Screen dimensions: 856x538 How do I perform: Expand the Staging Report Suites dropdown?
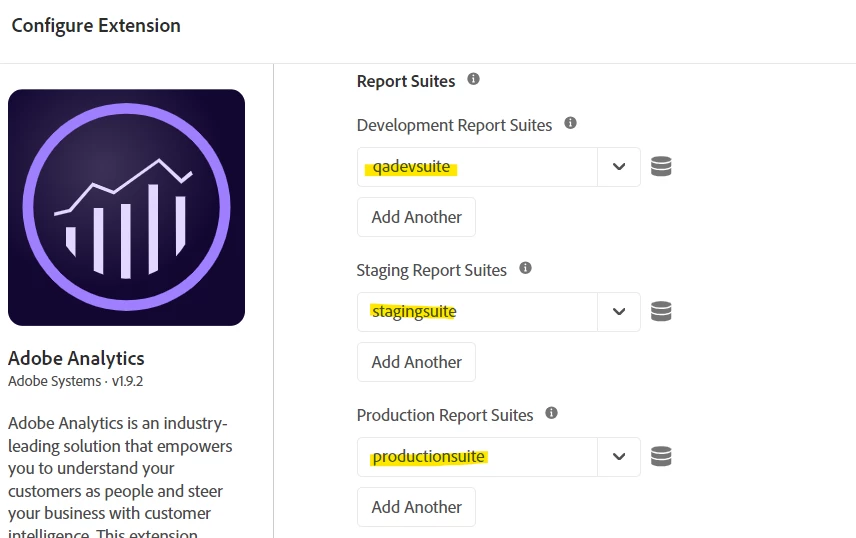619,312
